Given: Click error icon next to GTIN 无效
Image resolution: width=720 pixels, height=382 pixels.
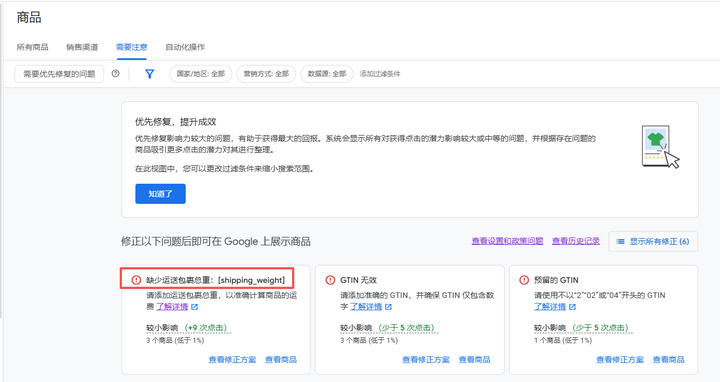Looking at the screenshot, I should pyautogui.click(x=330, y=280).
